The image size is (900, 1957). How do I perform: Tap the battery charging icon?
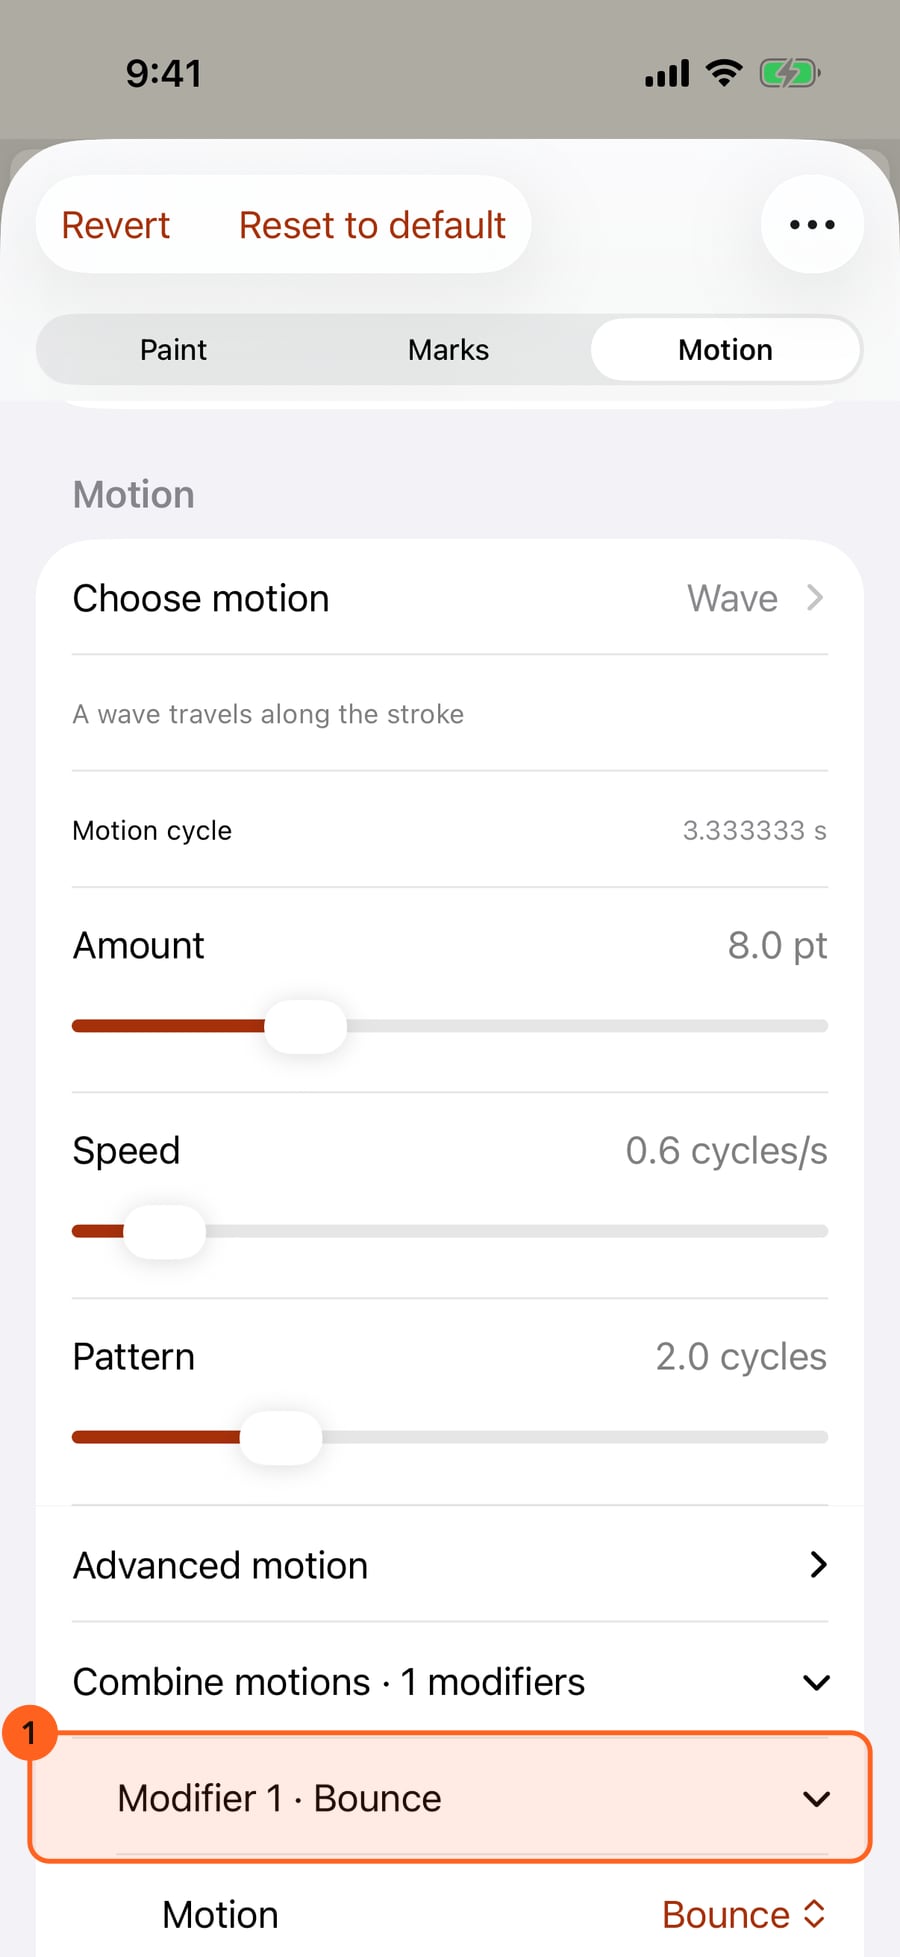click(790, 73)
